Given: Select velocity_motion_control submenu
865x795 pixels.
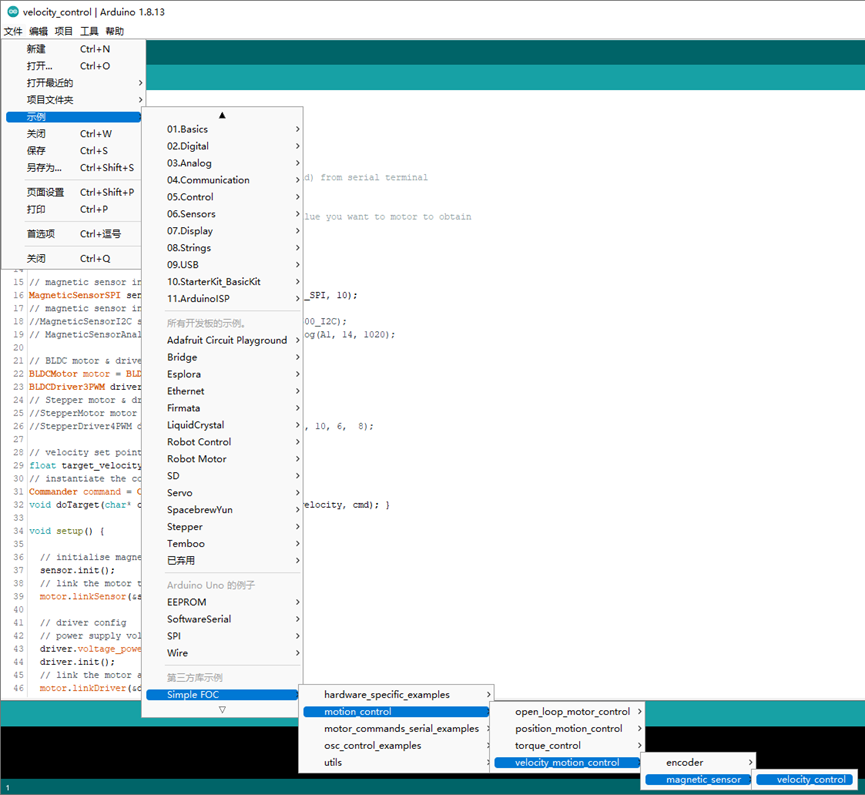Looking at the screenshot, I should [567, 763].
